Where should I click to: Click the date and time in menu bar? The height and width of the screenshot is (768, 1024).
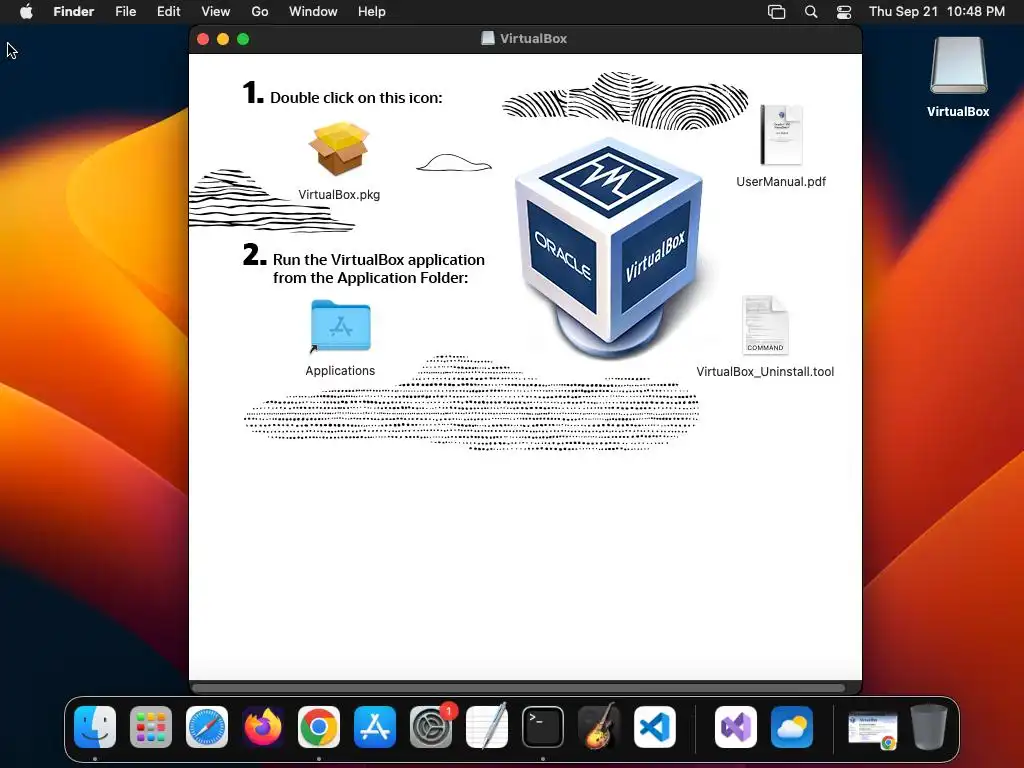936,12
